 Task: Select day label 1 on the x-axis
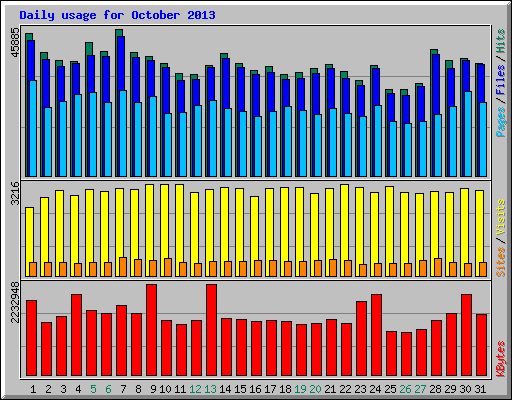33,389
